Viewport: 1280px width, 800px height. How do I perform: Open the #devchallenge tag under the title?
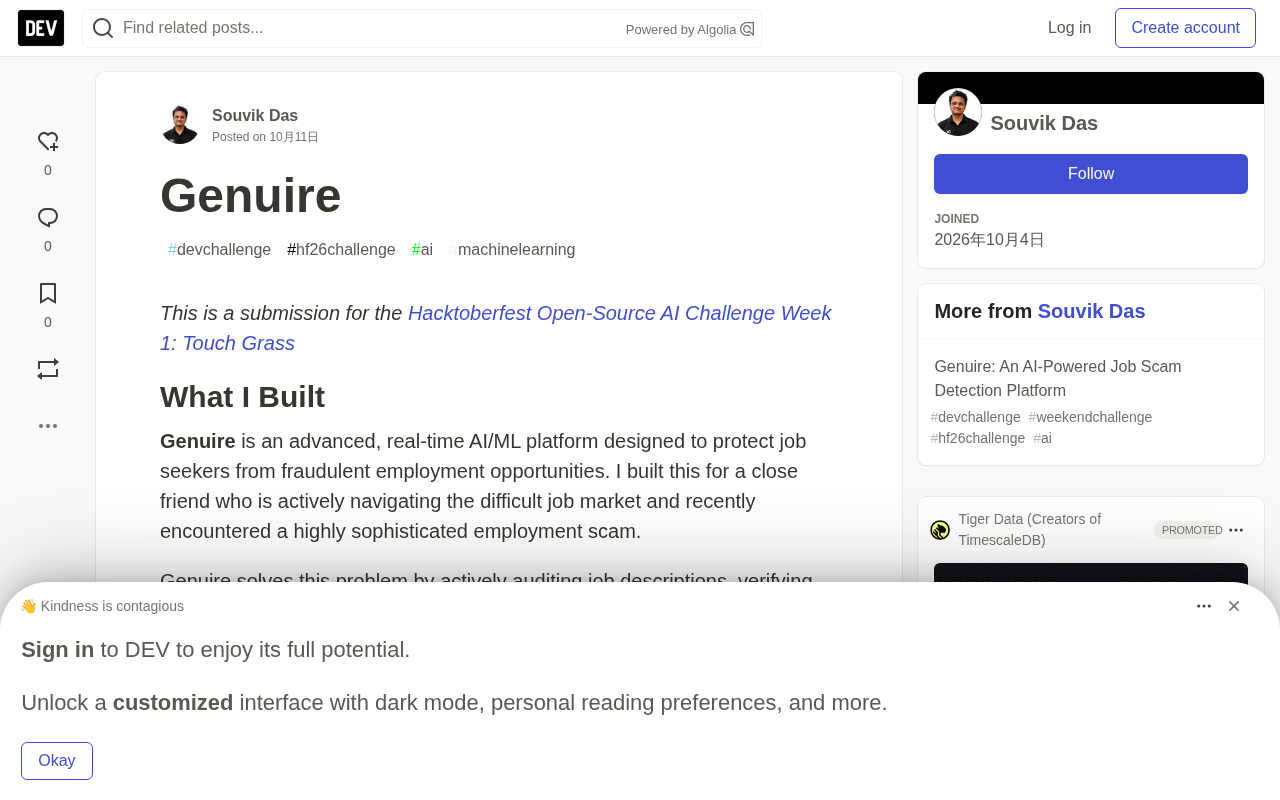[219, 250]
